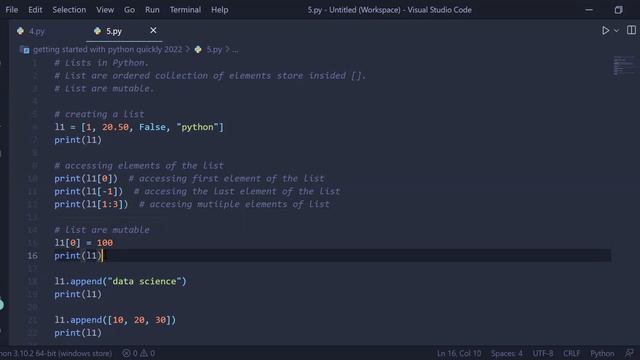
Task: Open the feedback icon in status bar
Action: pos(629,353)
